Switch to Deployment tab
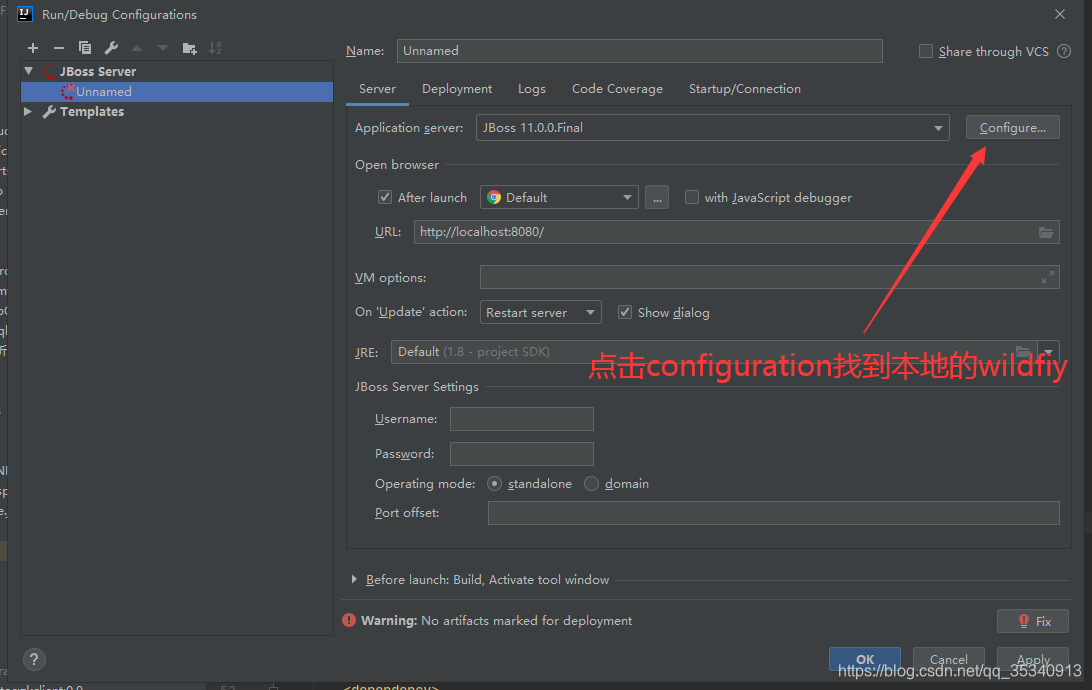1092x690 pixels. [x=457, y=88]
